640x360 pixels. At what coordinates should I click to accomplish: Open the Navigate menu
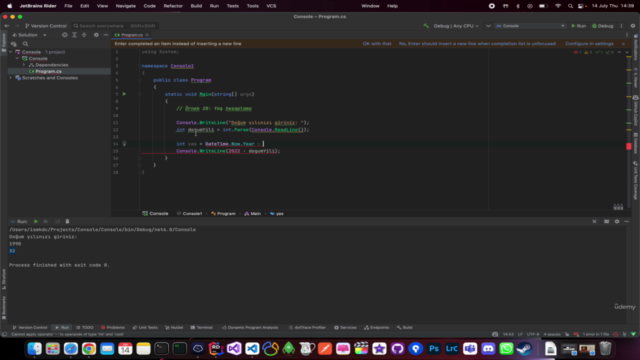(126, 6)
